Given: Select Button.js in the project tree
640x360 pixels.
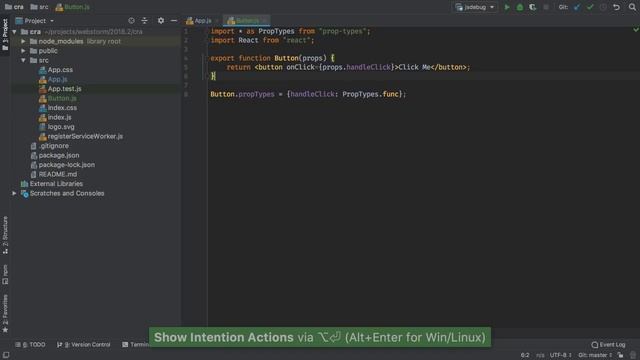Looking at the screenshot, I should click(x=62, y=98).
